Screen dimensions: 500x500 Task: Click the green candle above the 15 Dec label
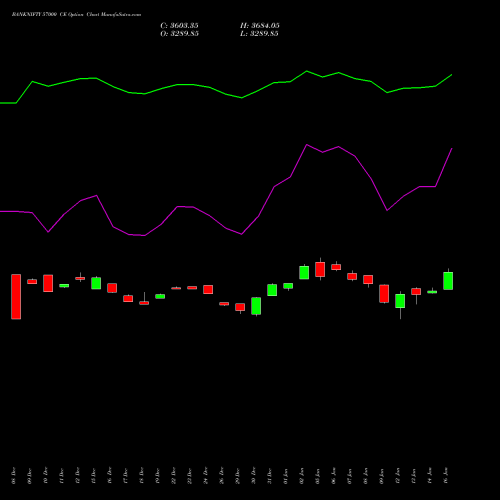click(96, 283)
